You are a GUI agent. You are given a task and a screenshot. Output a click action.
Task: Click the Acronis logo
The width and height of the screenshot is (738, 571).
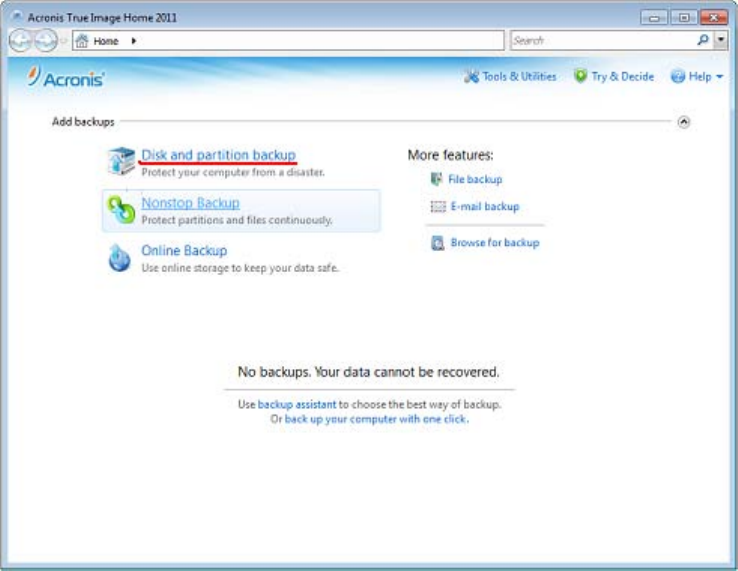coord(66,77)
